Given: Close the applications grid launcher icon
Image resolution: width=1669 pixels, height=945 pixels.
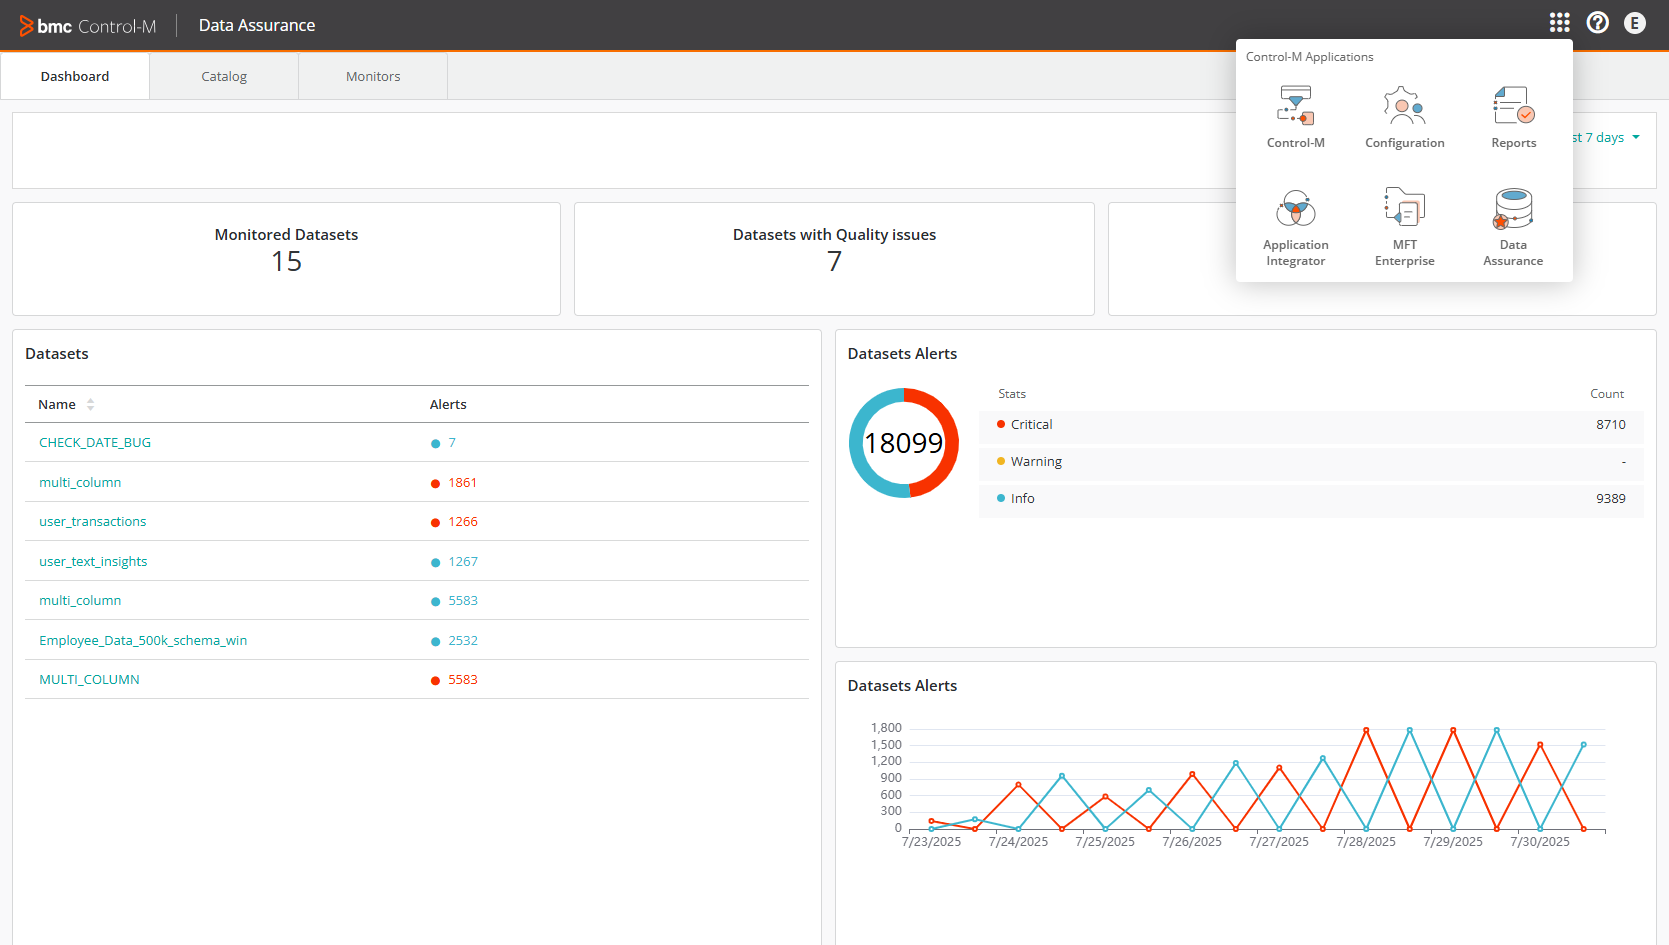Looking at the screenshot, I should [x=1559, y=23].
